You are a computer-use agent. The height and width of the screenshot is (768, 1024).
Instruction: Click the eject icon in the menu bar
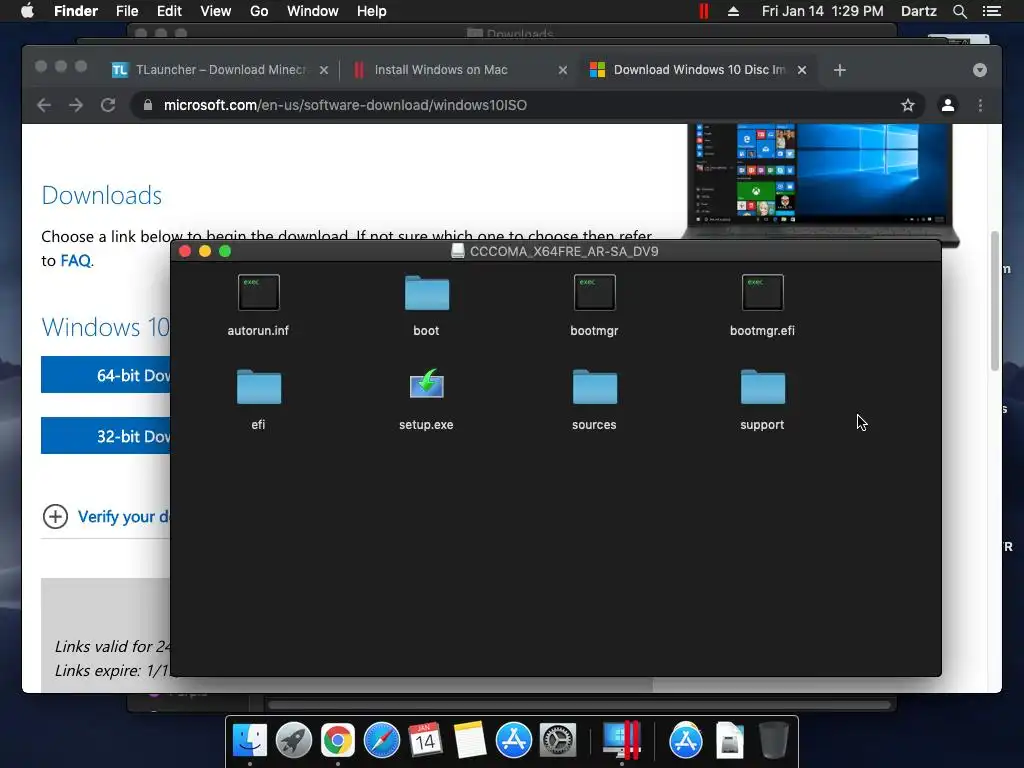(x=733, y=11)
